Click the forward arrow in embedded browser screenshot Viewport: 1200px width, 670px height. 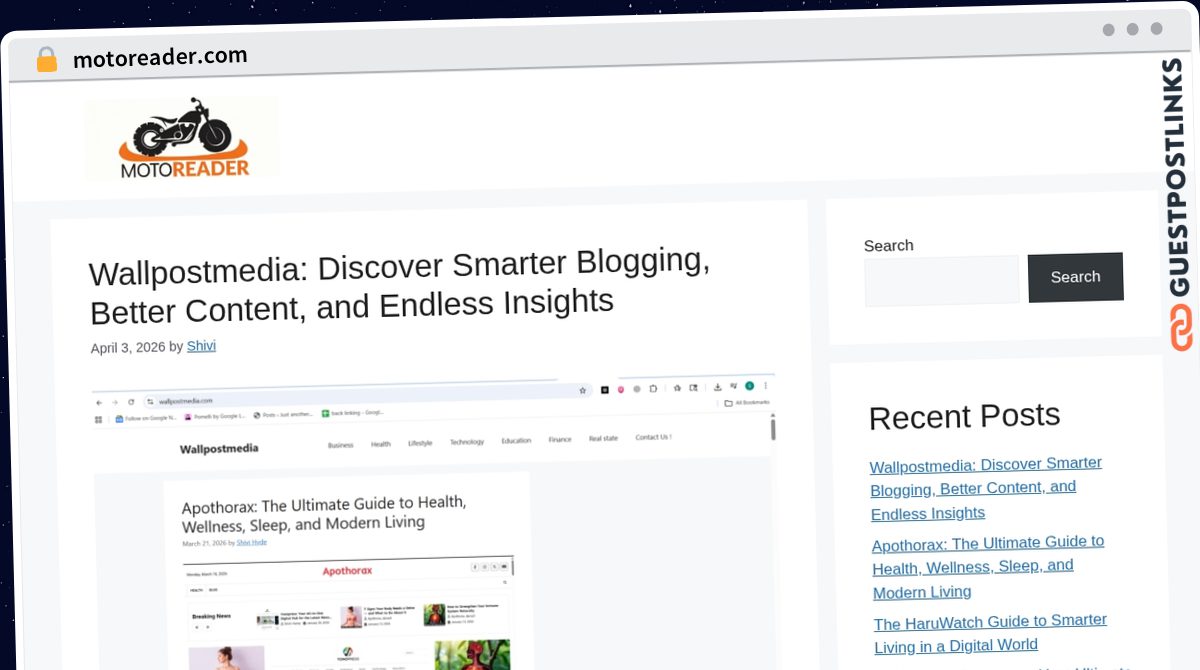(x=114, y=401)
